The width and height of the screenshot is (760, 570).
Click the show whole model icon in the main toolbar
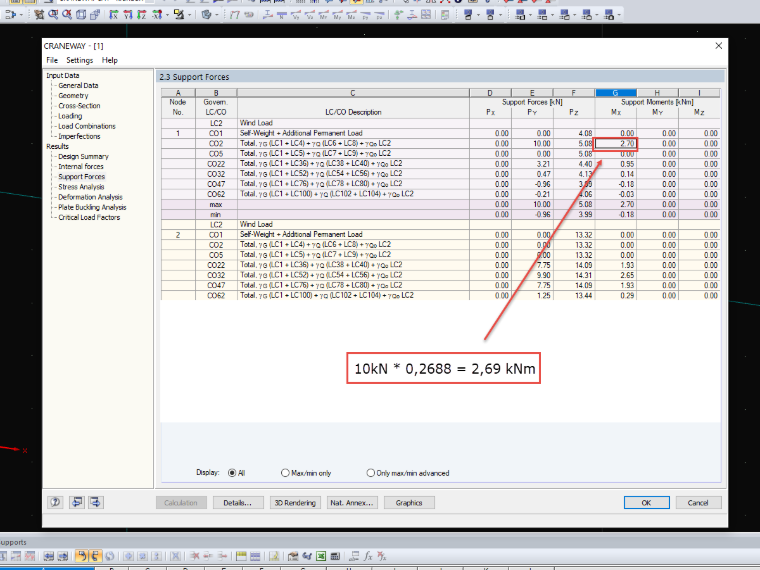coord(39,15)
